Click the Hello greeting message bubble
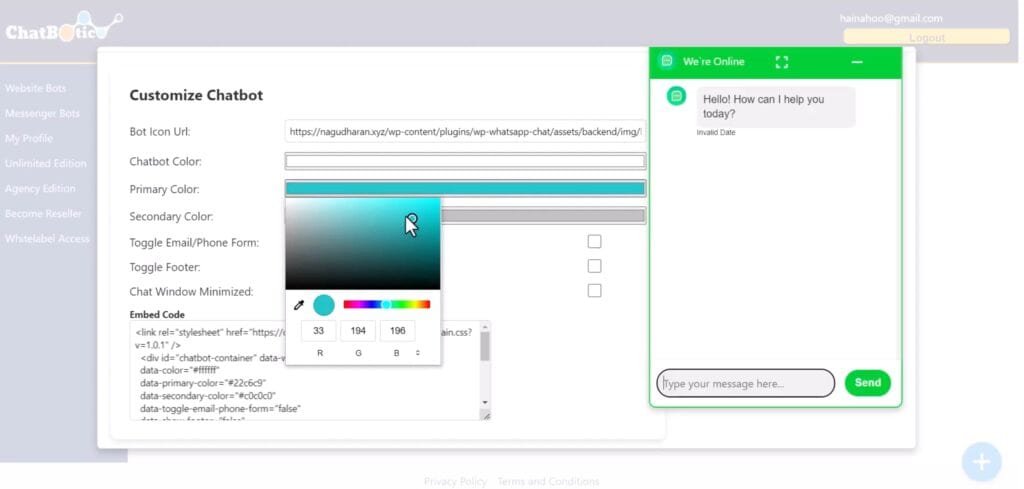This screenshot has height=489, width=1024. click(776, 106)
